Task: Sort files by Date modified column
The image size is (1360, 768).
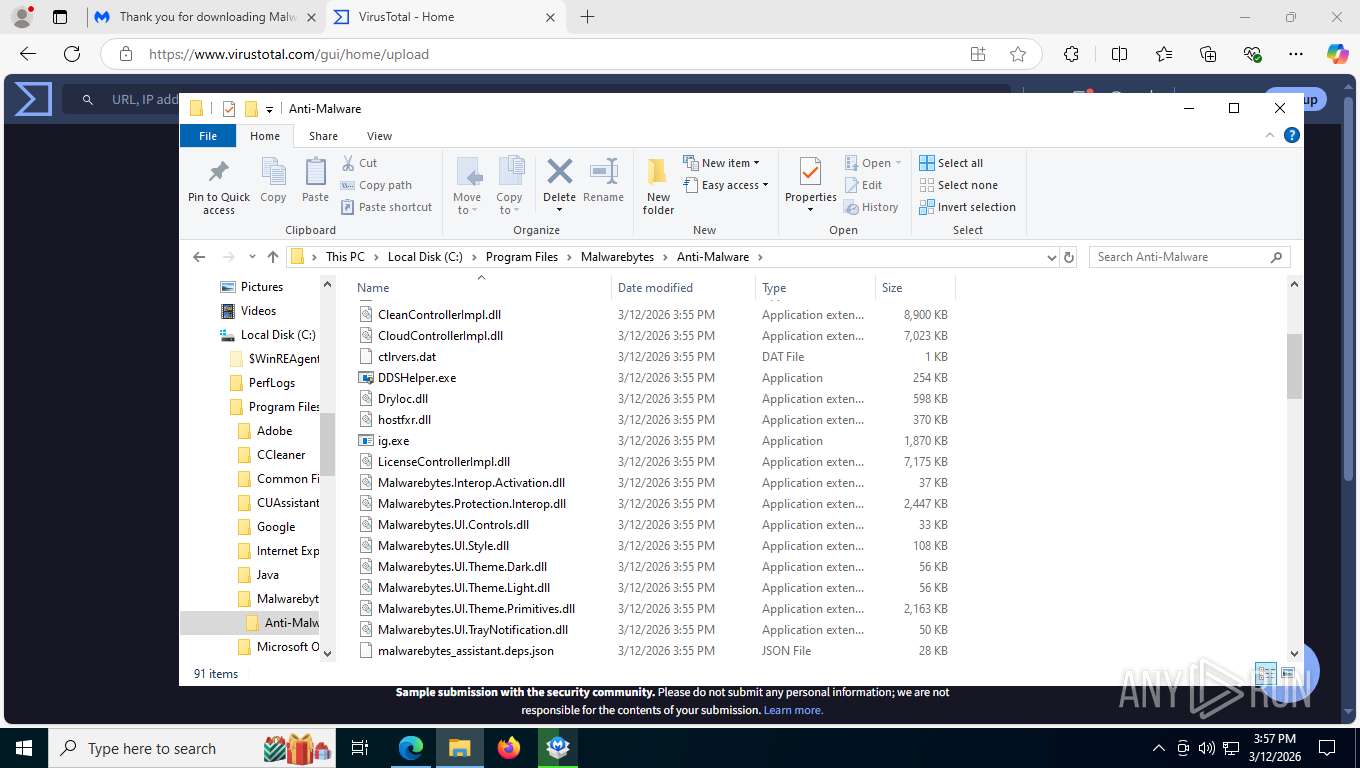Action: 683,288
